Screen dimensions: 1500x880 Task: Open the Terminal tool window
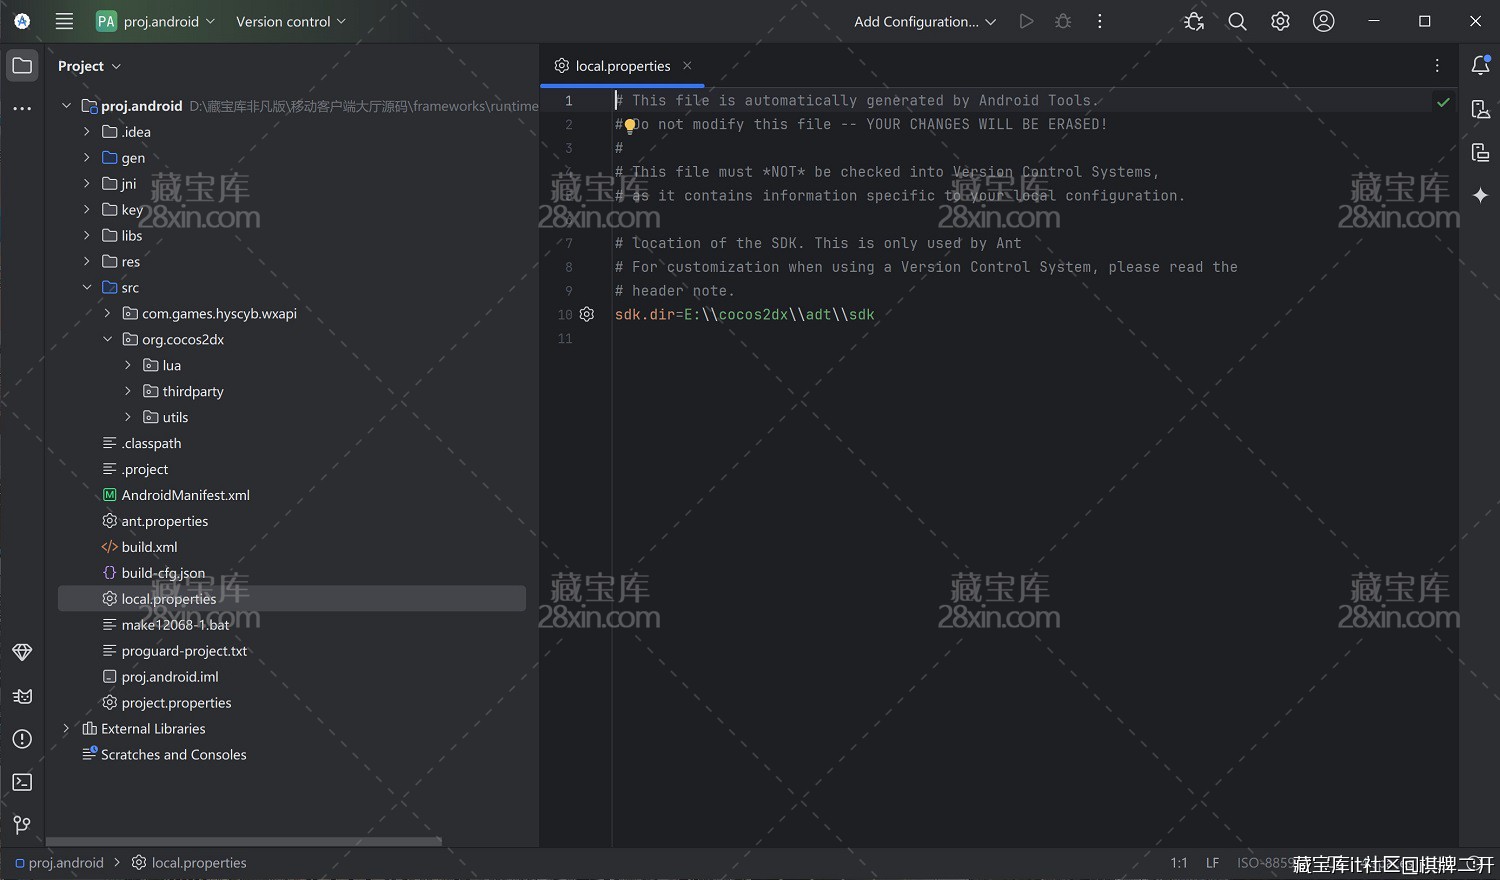coord(22,782)
